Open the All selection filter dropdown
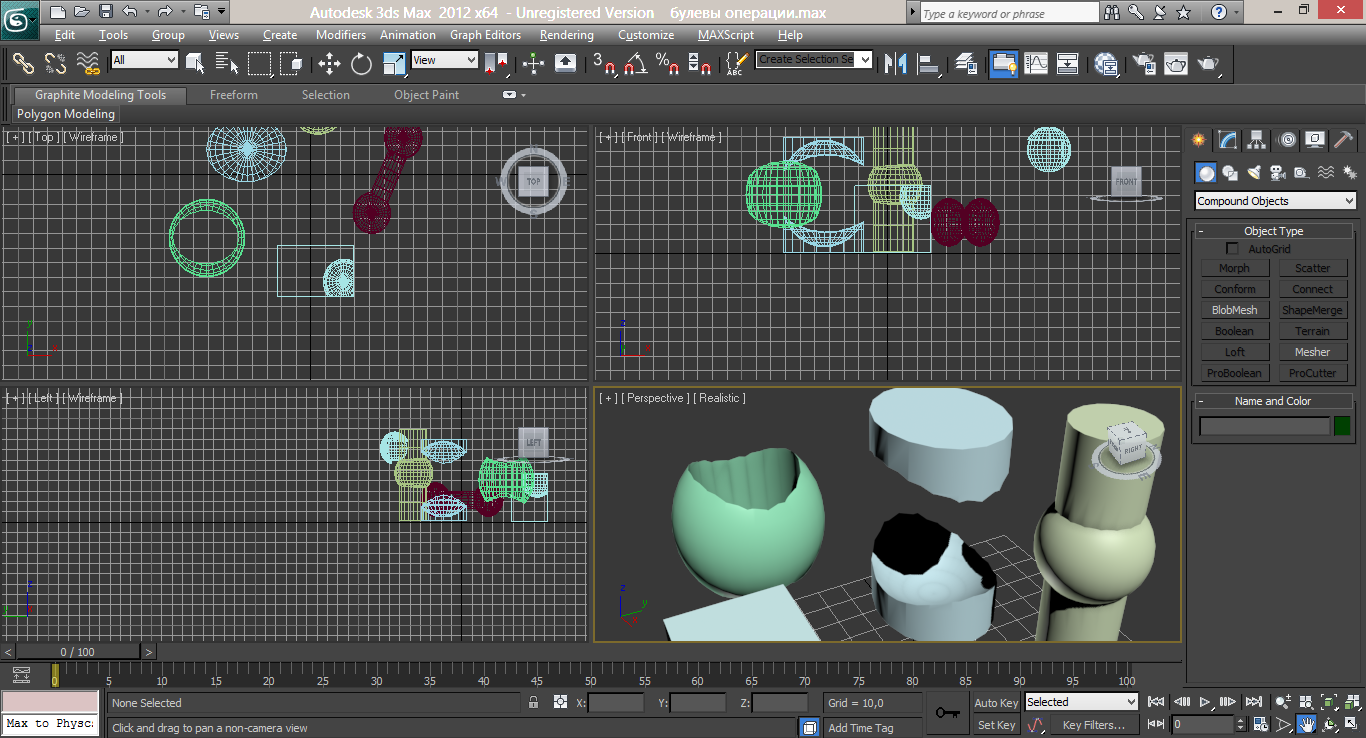This screenshot has height=738, width=1366. [x=144, y=60]
